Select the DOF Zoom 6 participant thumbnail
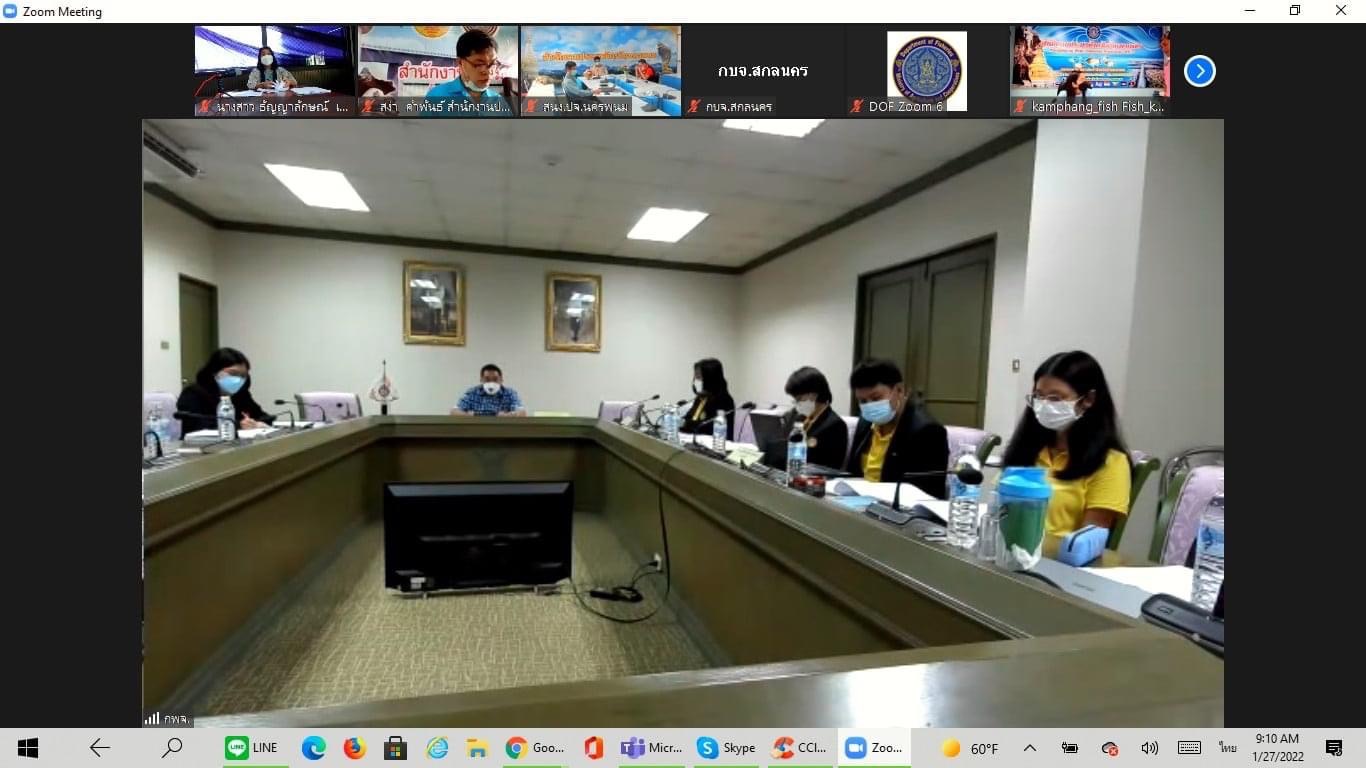The height and width of the screenshot is (768, 1366). click(x=927, y=71)
